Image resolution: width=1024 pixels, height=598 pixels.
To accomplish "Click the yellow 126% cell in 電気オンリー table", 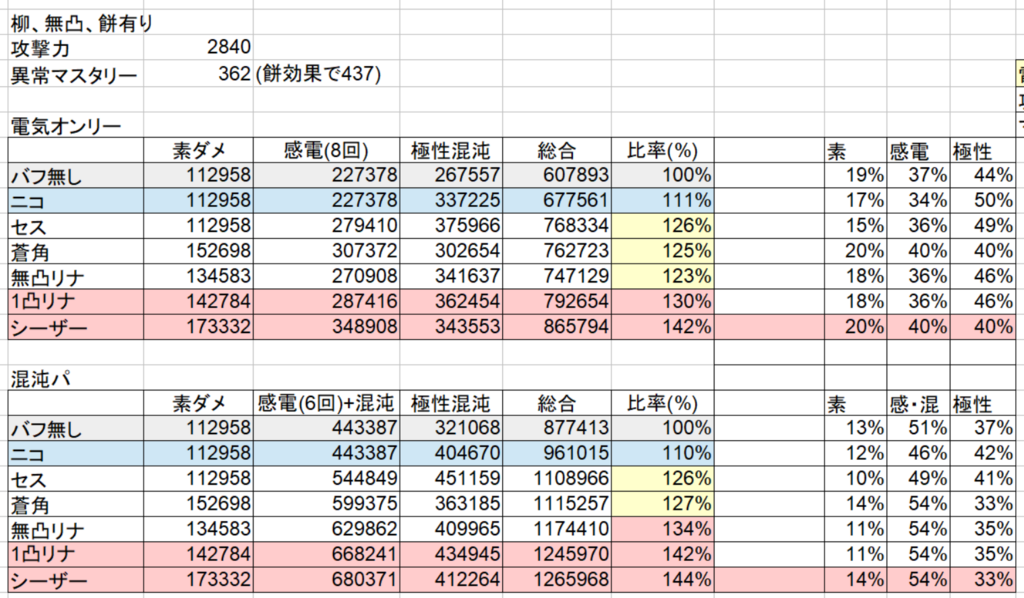I will tap(663, 226).
